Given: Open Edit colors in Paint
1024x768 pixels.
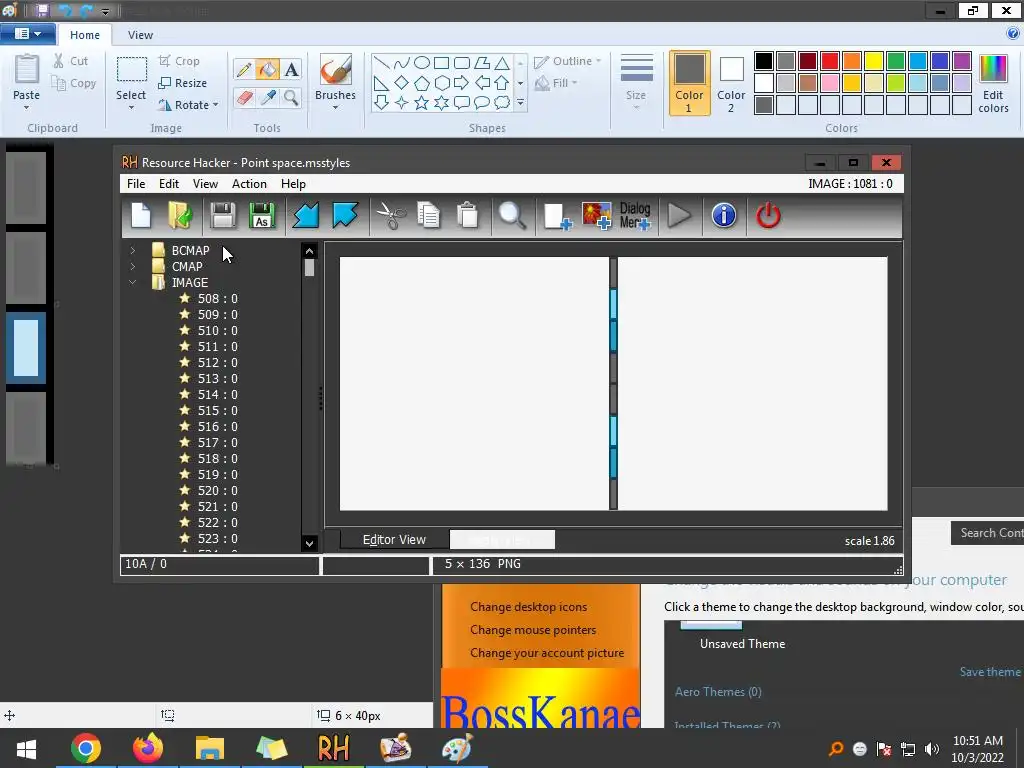Looking at the screenshot, I should 993,84.
